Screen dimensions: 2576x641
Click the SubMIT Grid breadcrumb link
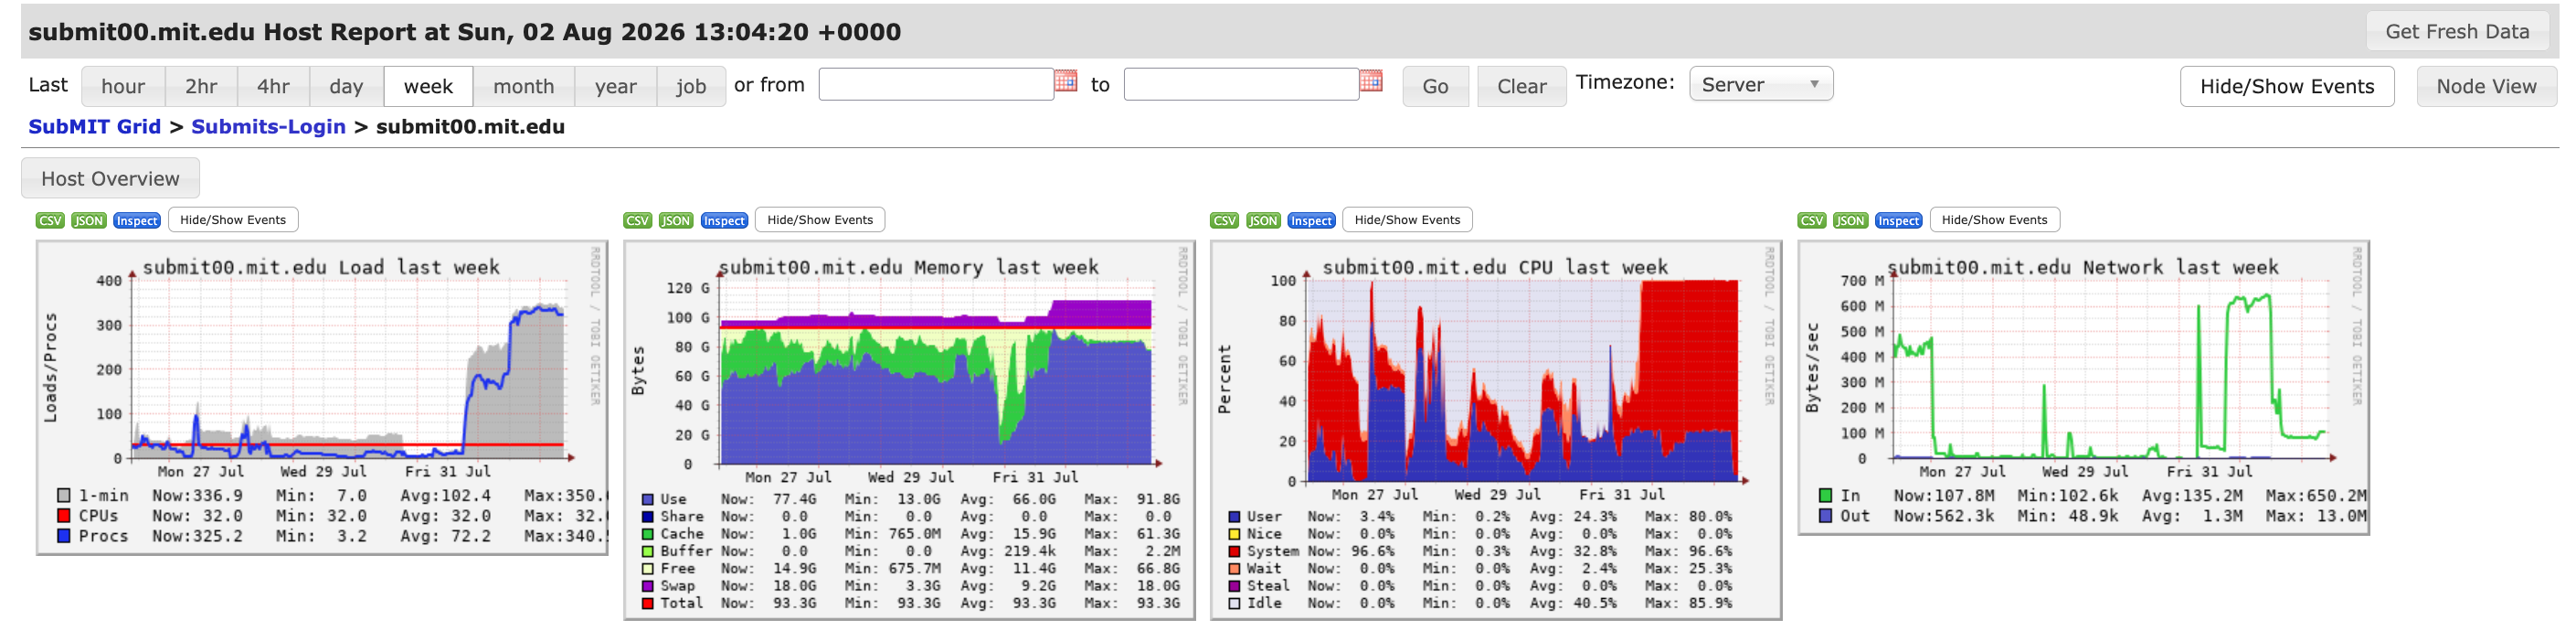[x=94, y=127]
